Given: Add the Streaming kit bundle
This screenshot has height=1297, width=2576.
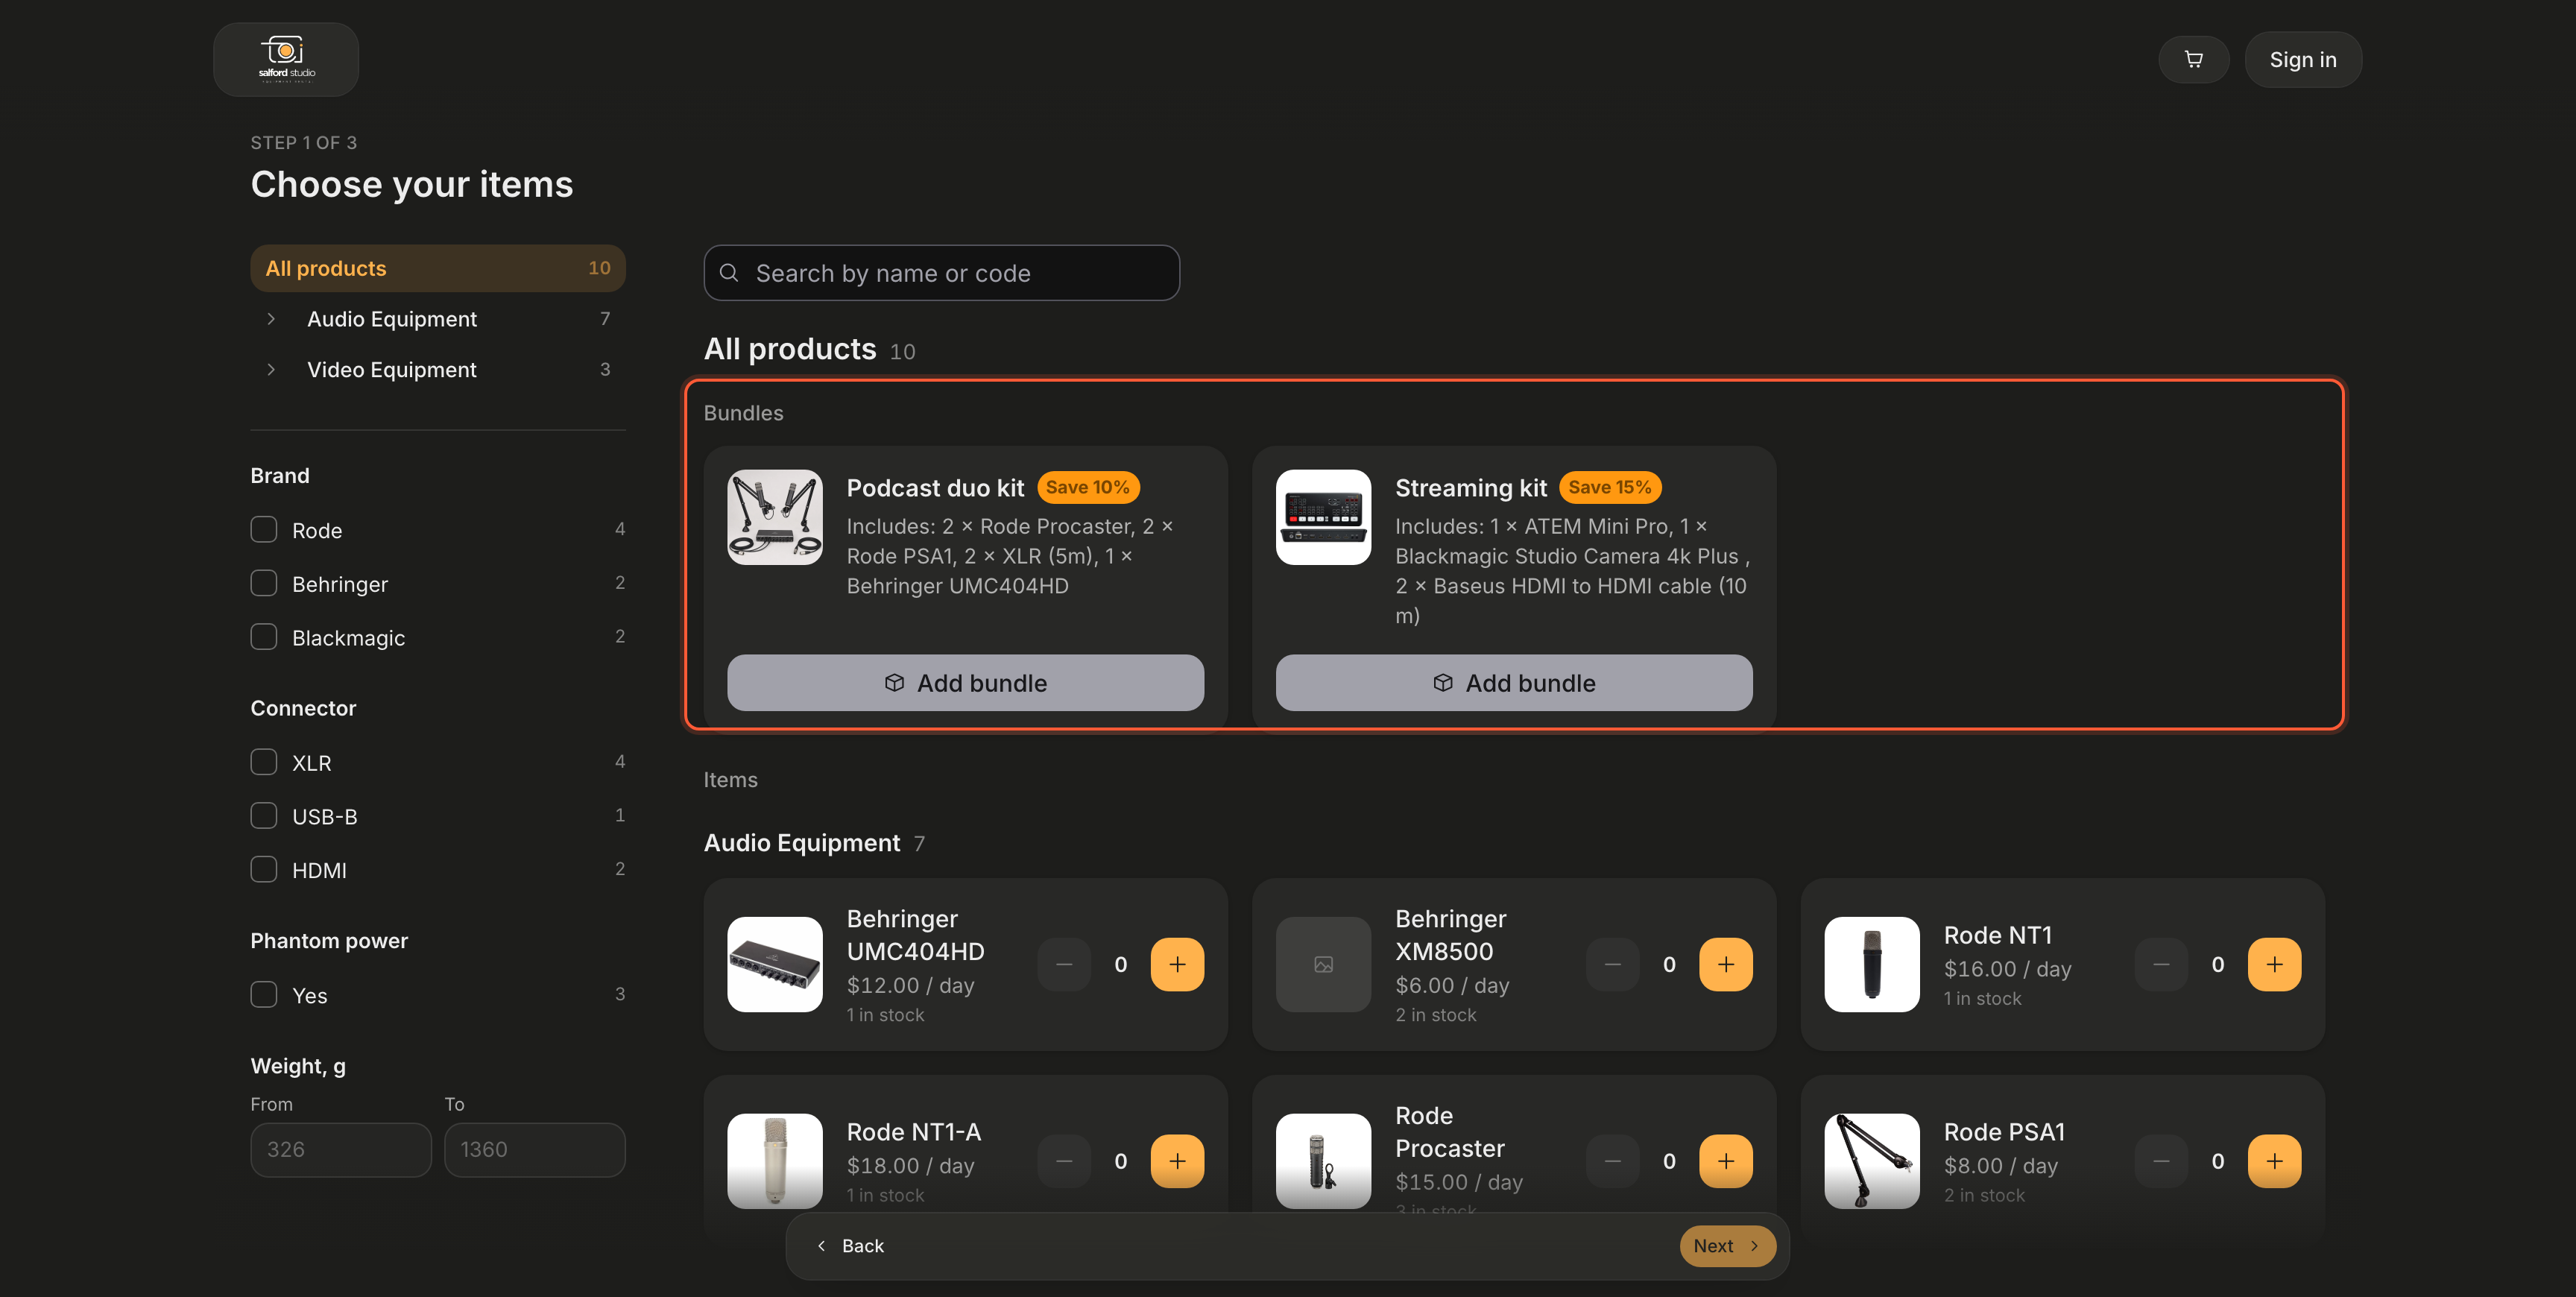Looking at the screenshot, I should [x=1514, y=683].
